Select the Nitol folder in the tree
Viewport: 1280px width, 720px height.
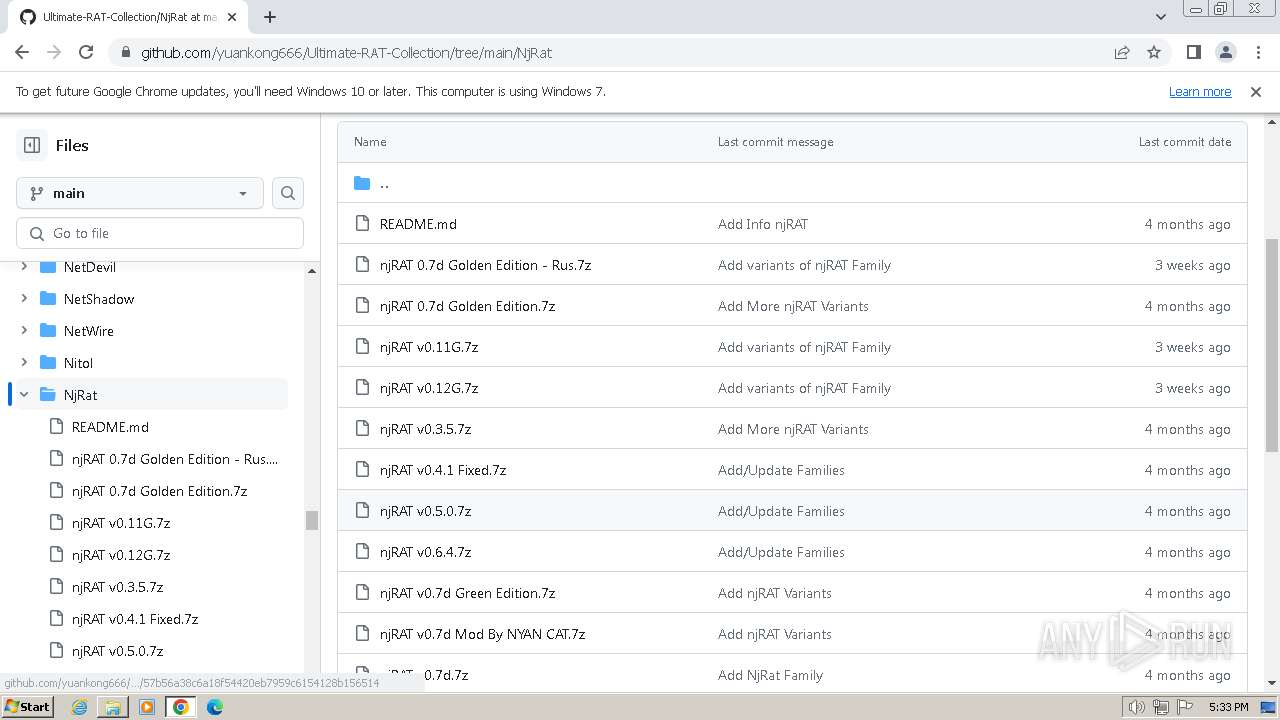pyautogui.click(x=78, y=363)
